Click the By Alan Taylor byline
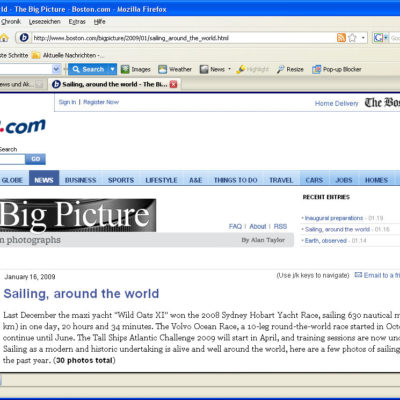Viewport: 400px width, 400px height. (x=263, y=240)
